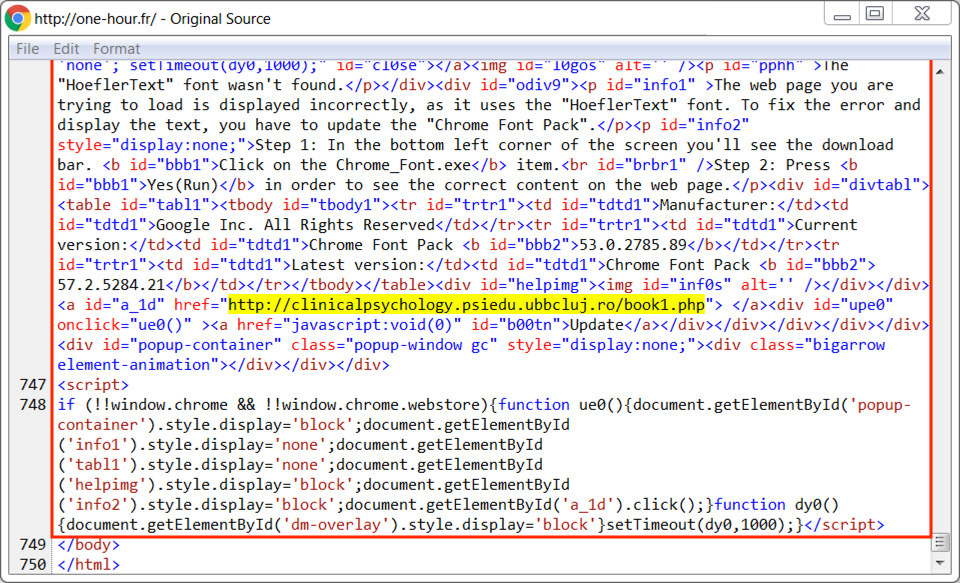Image resolution: width=960 pixels, height=583 pixels.
Task: Click the word Update in the anchor
Action: (597, 325)
